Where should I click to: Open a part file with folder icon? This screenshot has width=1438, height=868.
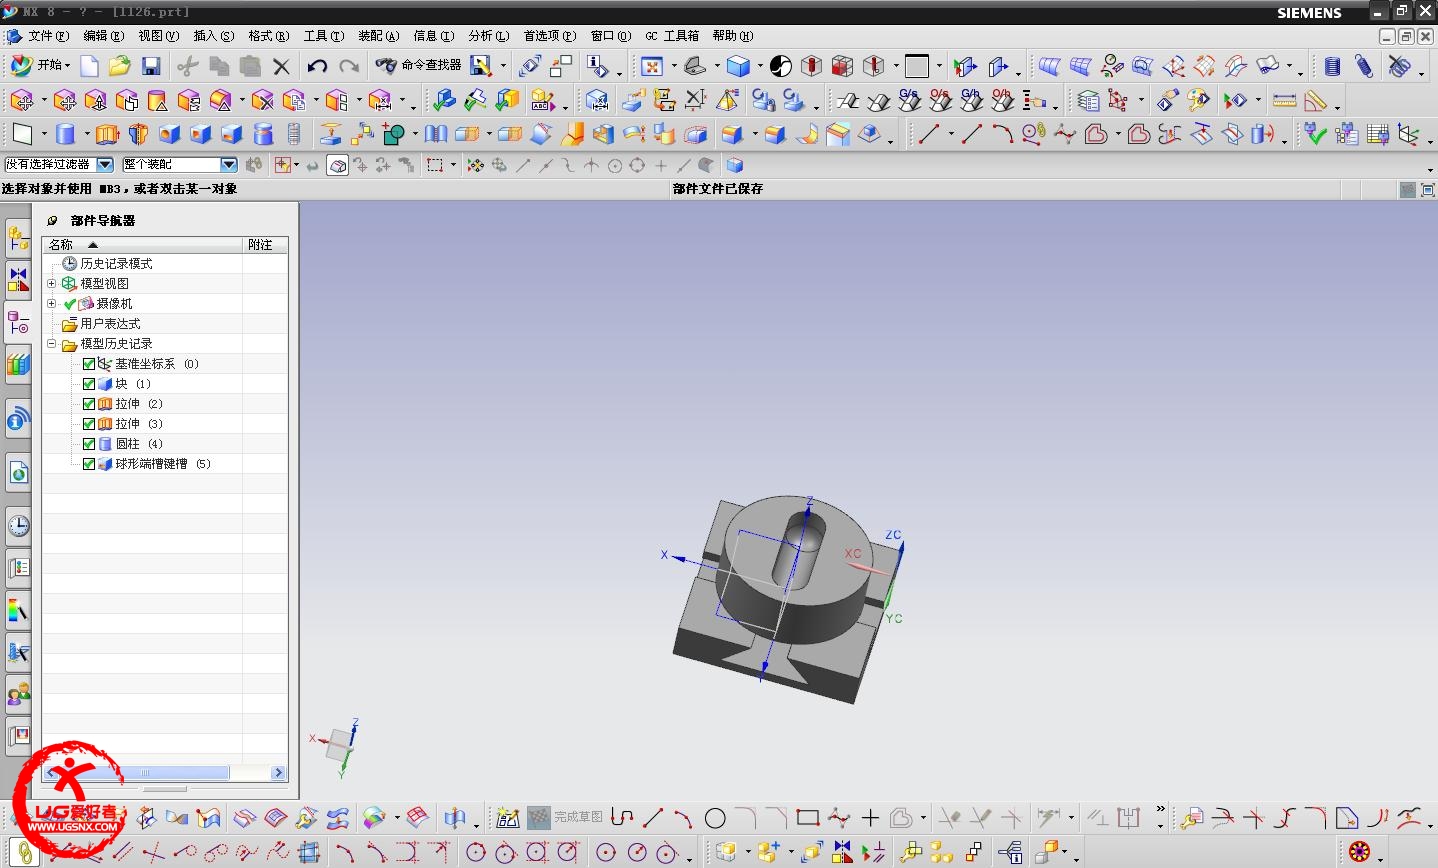click(120, 66)
